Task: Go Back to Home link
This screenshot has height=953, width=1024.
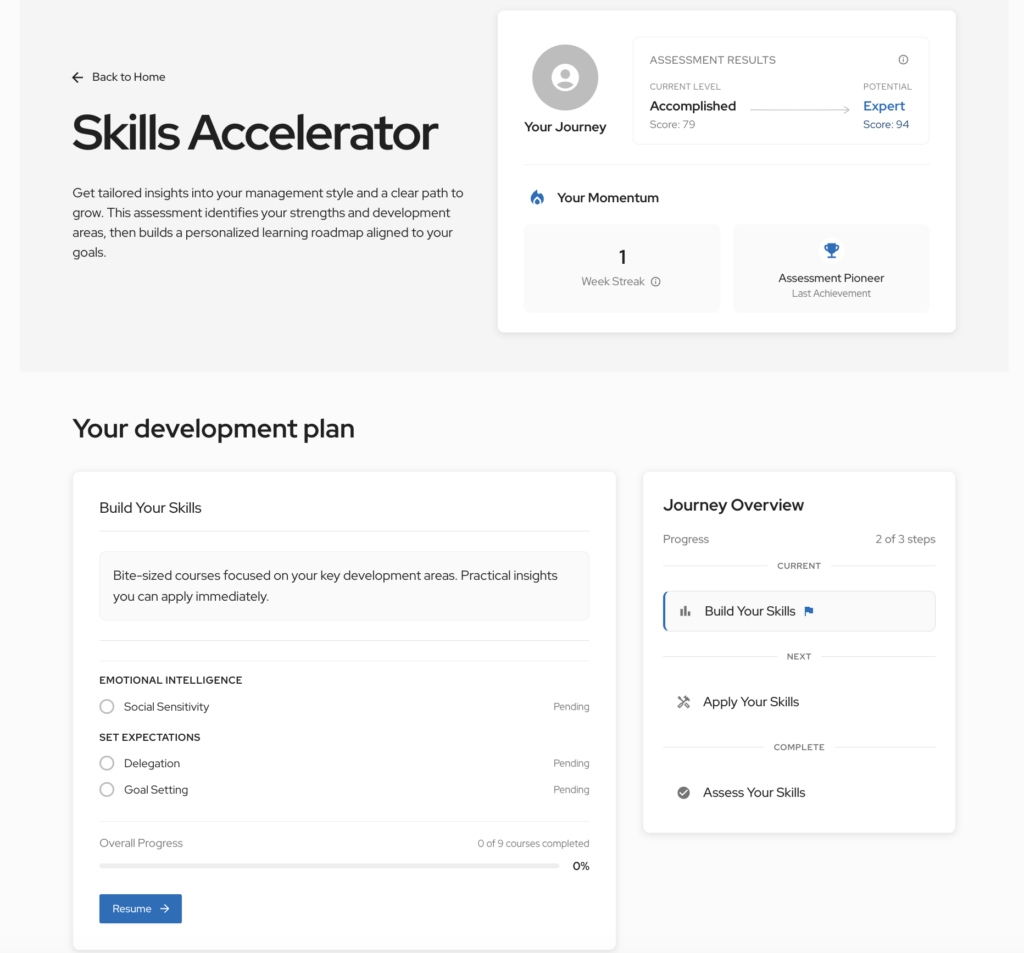Action: pos(128,77)
